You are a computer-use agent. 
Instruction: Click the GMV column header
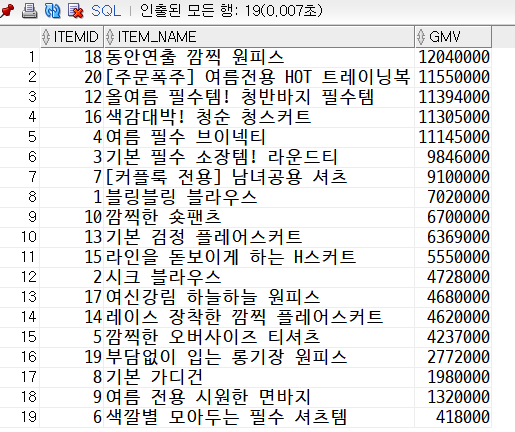coord(453,37)
